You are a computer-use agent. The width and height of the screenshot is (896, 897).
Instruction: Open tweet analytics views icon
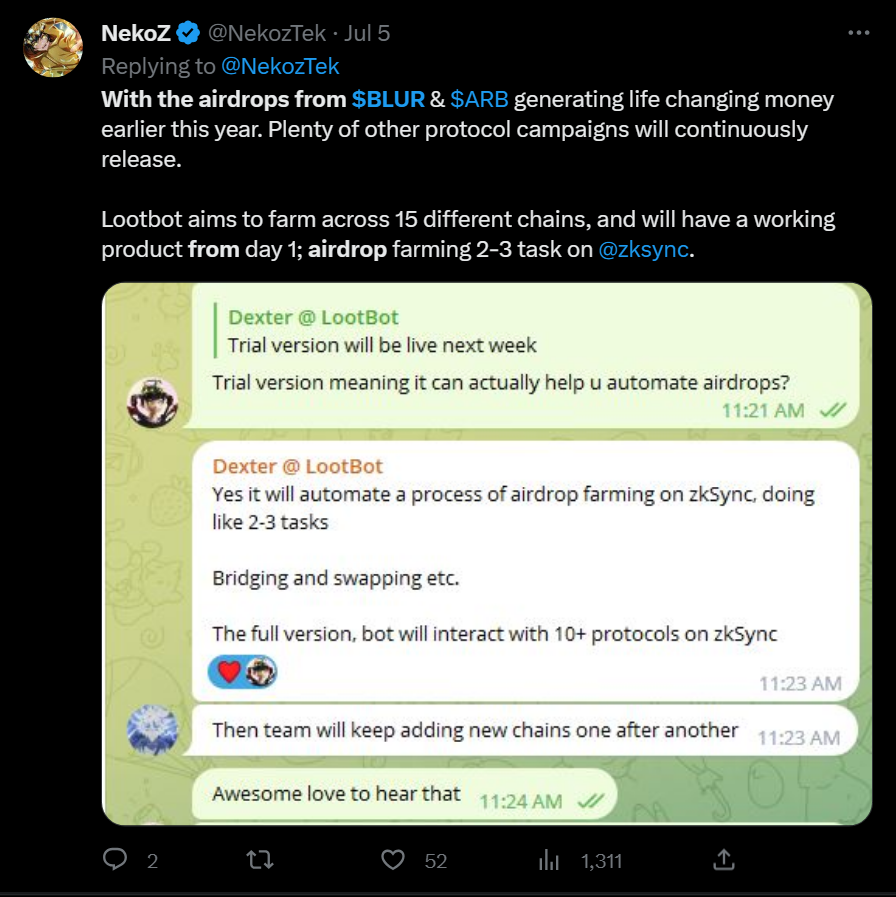549,859
